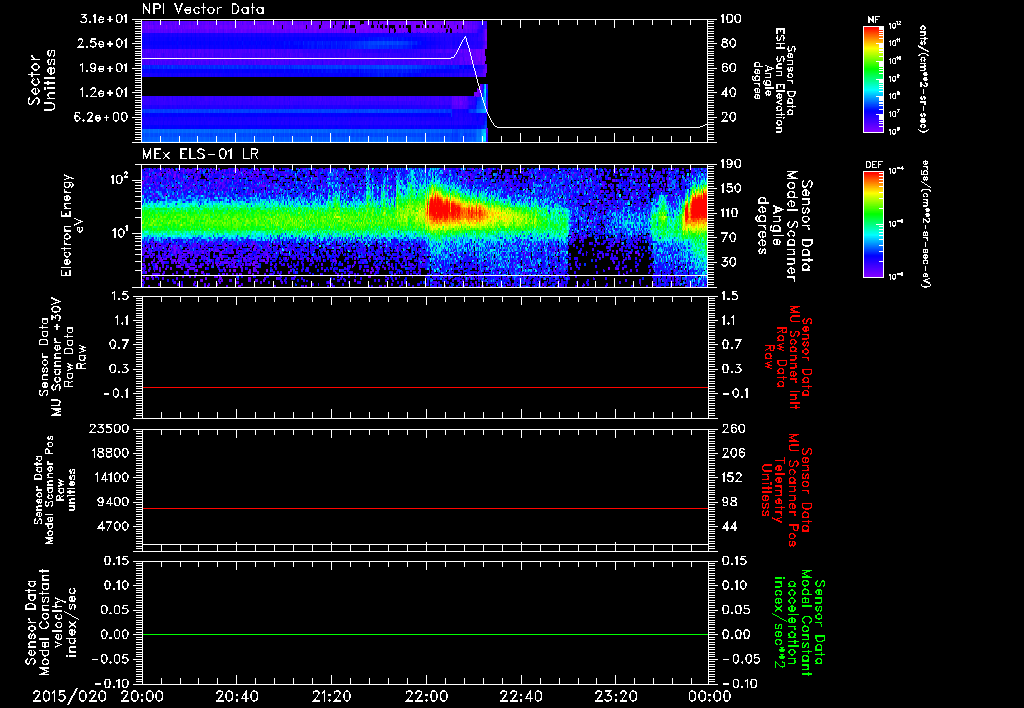Viewport: 1024px width, 708px height.
Task: Click the MEx ELS-01 LR panel title
Action: [200, 155]
